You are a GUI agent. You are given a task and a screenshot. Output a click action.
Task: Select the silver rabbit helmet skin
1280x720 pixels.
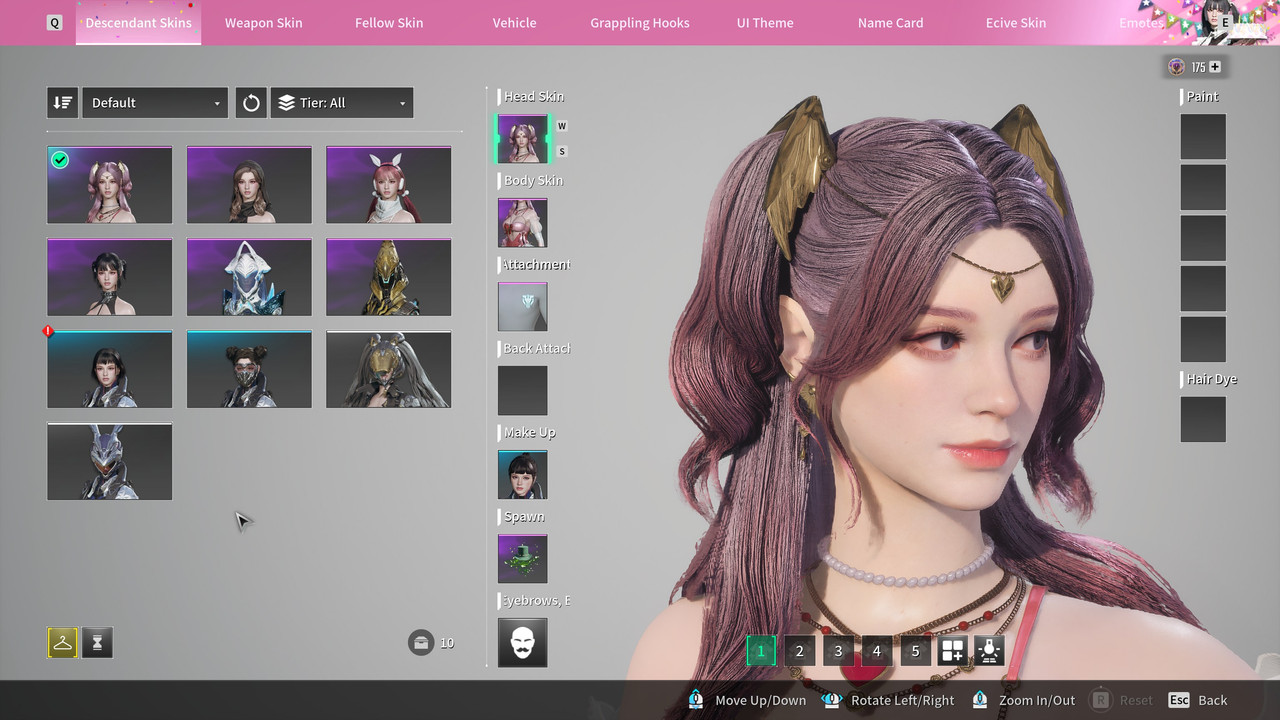click(109, 461)
